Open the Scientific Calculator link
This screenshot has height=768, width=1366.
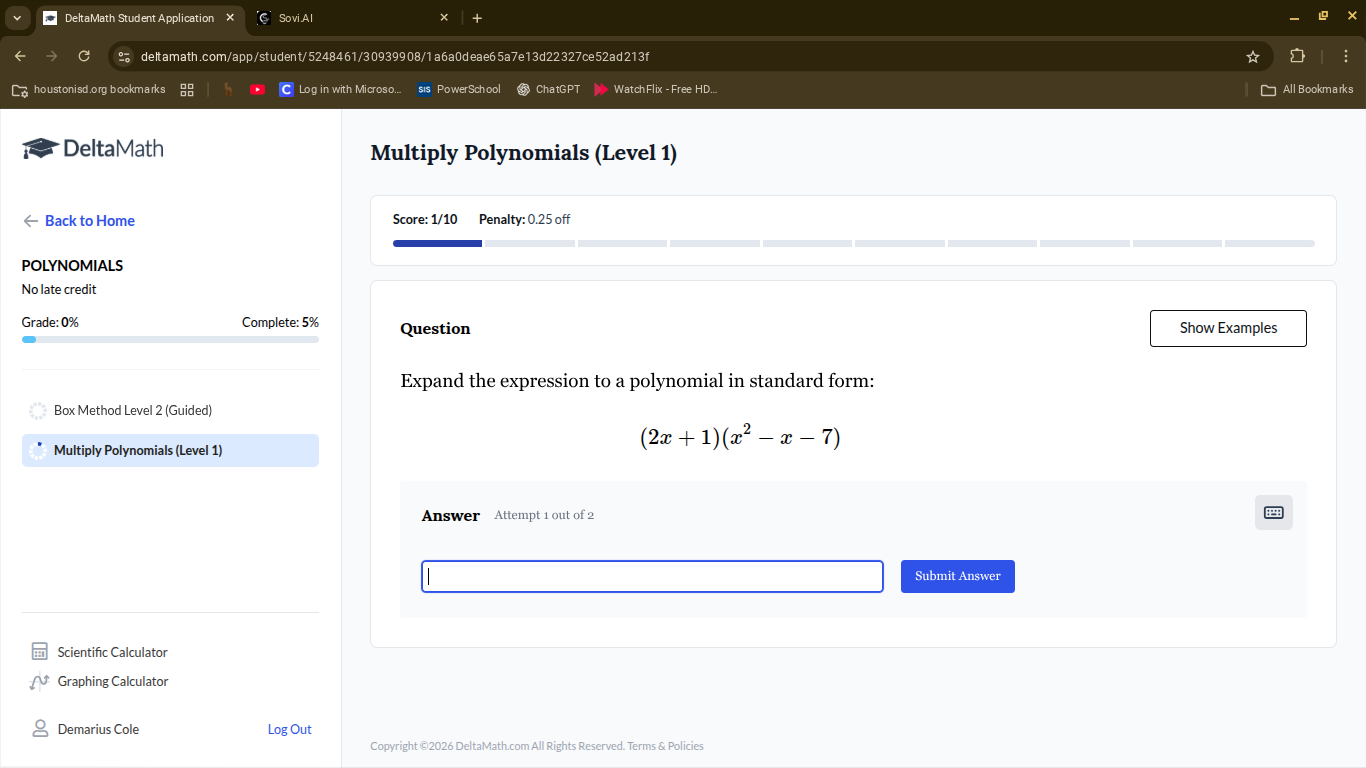113,652
